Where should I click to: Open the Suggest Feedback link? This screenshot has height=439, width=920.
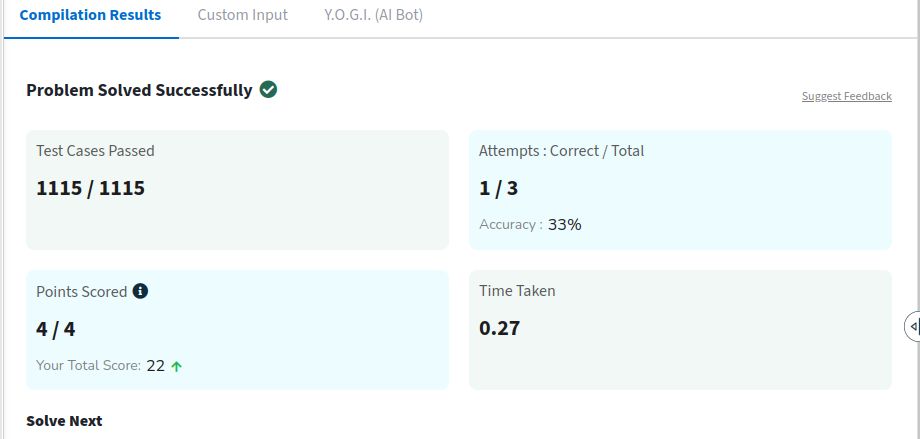click(x=847, y=96)
